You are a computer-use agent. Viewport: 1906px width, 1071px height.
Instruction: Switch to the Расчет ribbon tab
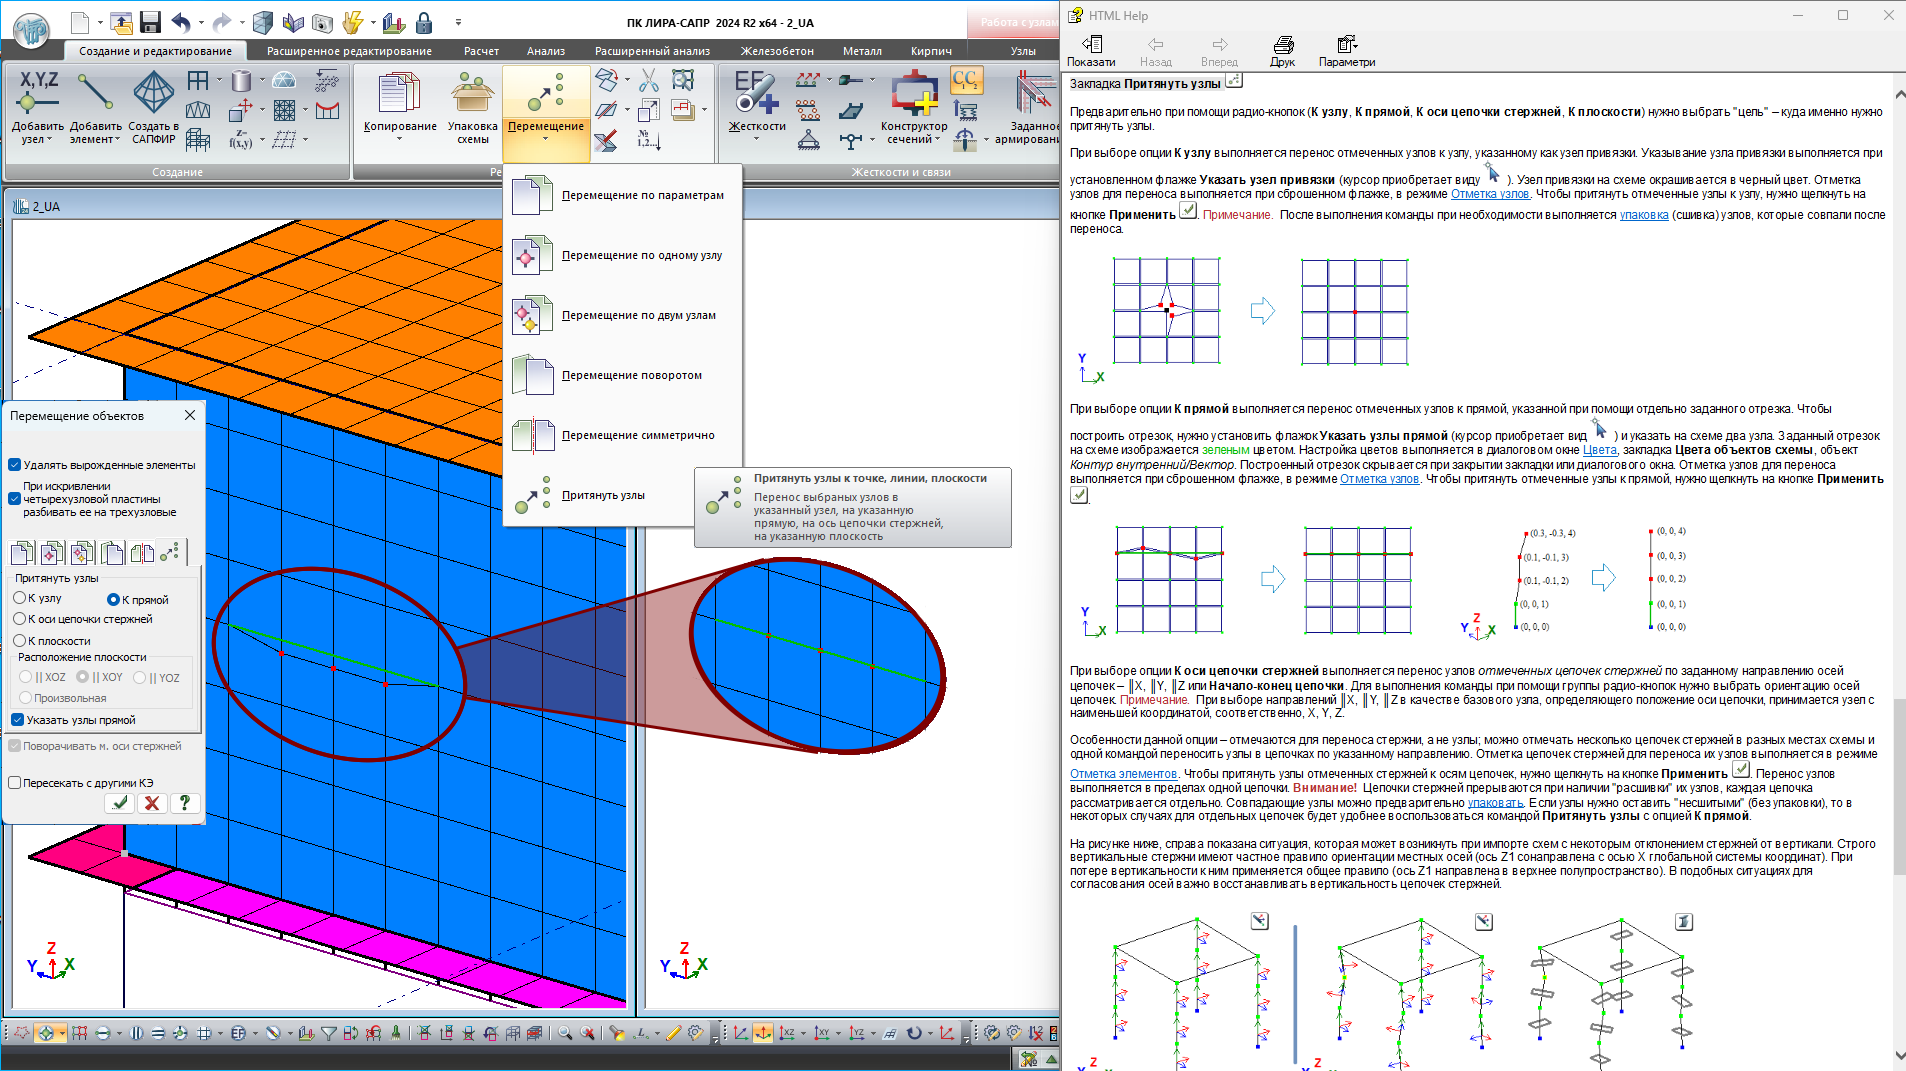tap(481, 51)
